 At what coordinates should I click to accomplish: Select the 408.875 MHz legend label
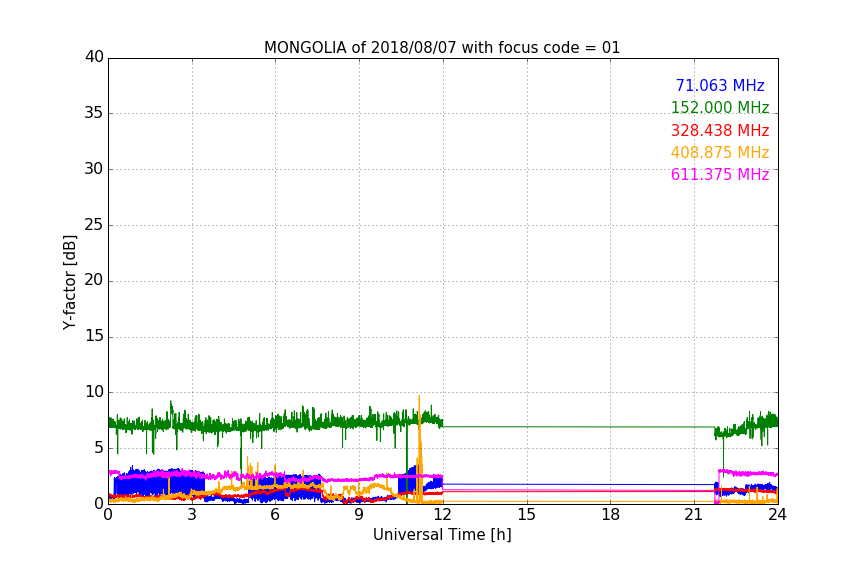(x=720, y=152)
